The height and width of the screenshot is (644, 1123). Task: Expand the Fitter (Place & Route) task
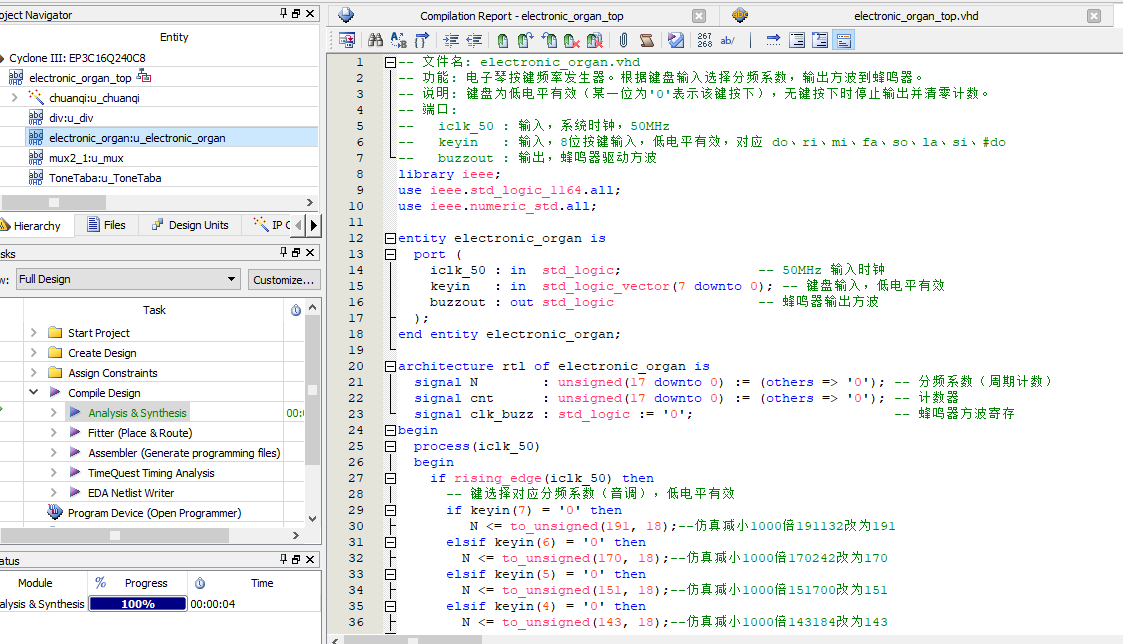coord(54,433)
